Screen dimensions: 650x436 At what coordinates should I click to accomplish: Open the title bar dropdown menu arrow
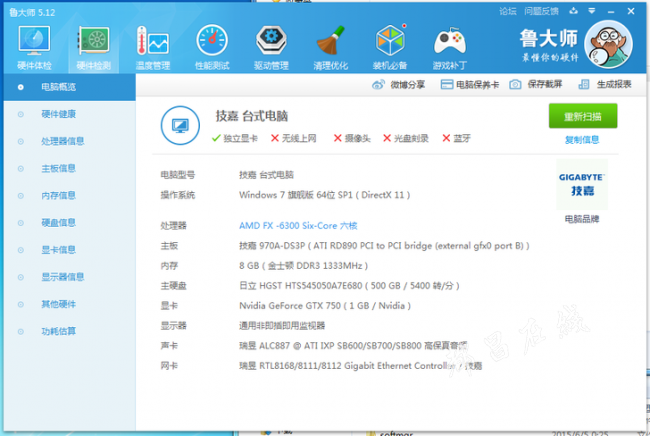tap(592, 11)
